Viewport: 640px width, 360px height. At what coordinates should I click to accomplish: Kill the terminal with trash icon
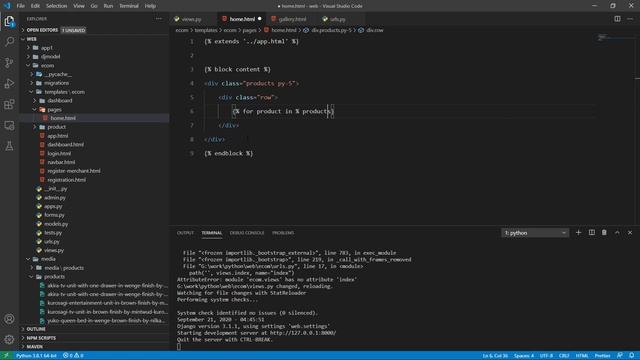tap(604, 233)
